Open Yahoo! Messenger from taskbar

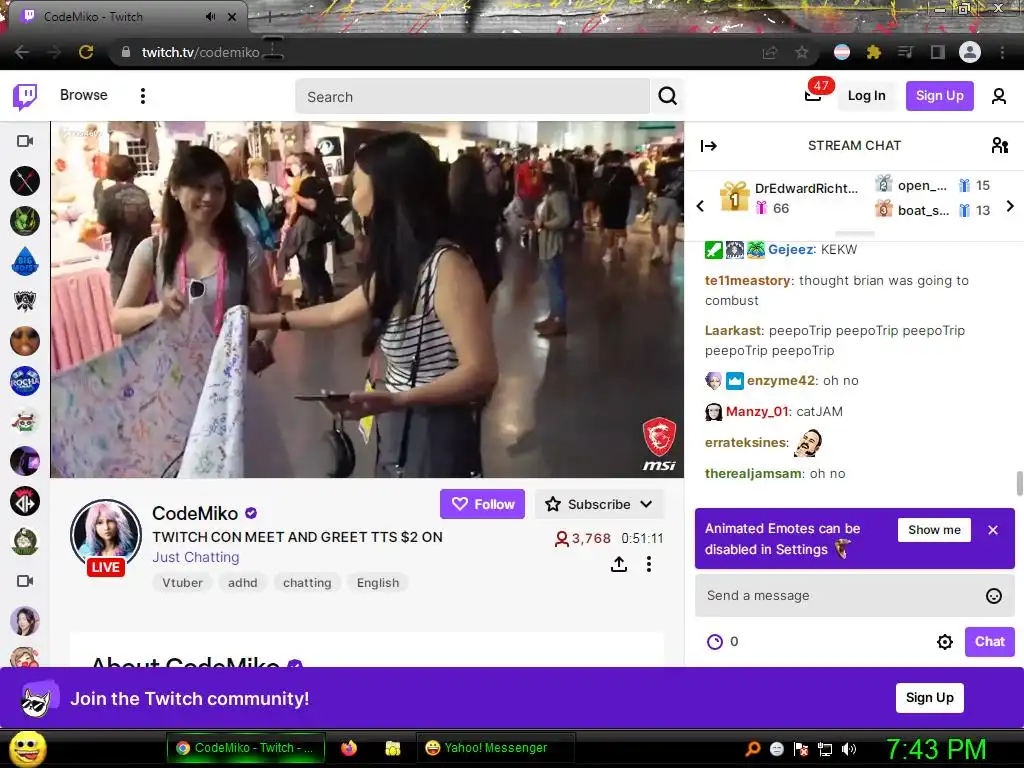(x=496, y=748)
